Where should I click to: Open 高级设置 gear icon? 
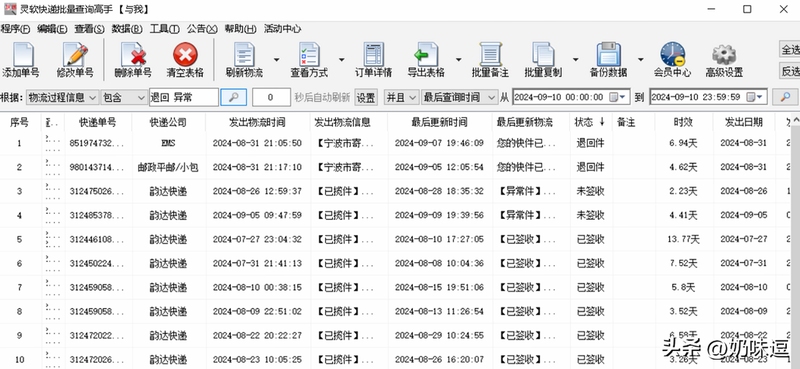724,55
